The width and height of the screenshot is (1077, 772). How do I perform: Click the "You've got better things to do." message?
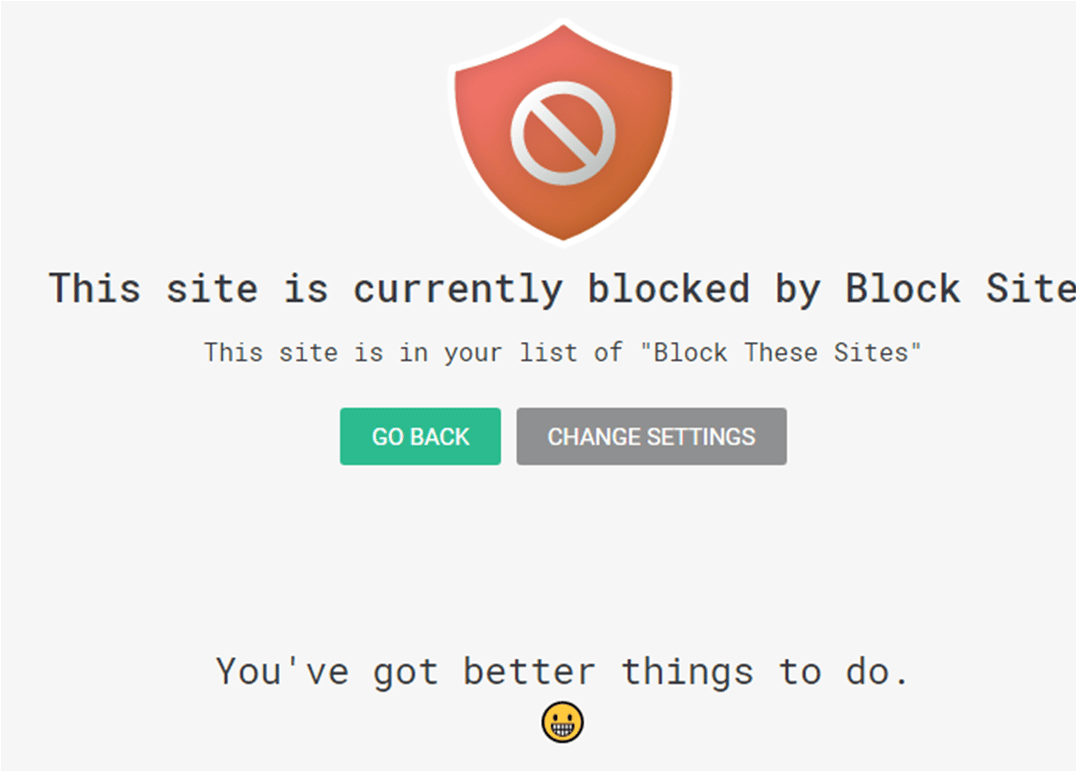[x=563, y=671]
